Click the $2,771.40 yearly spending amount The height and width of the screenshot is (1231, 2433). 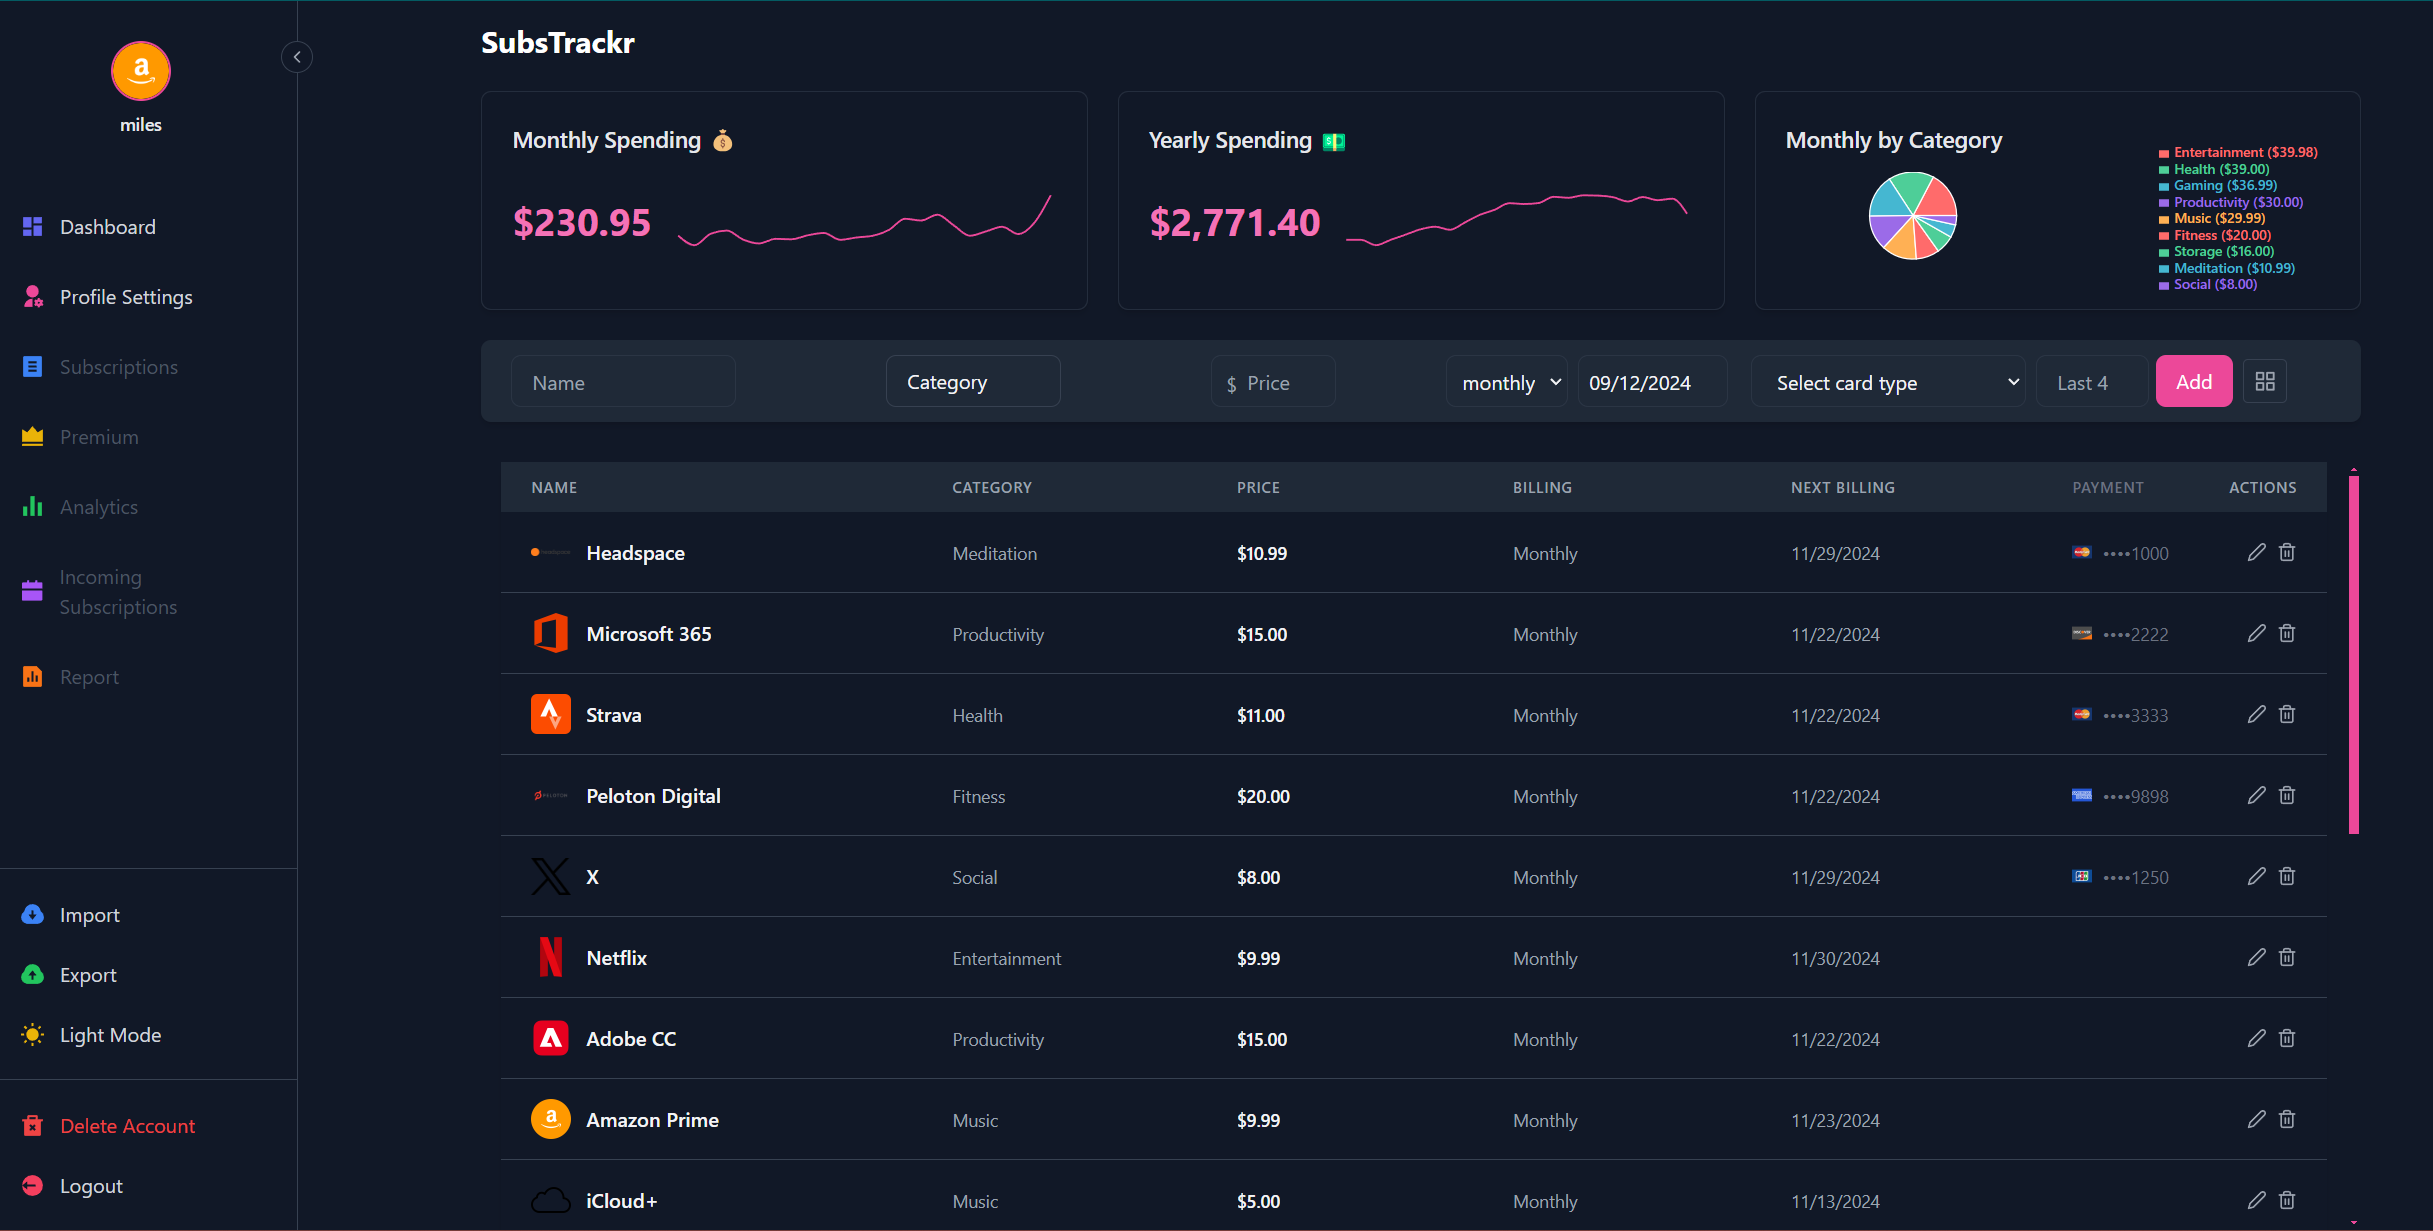(x=1234, y=222)
